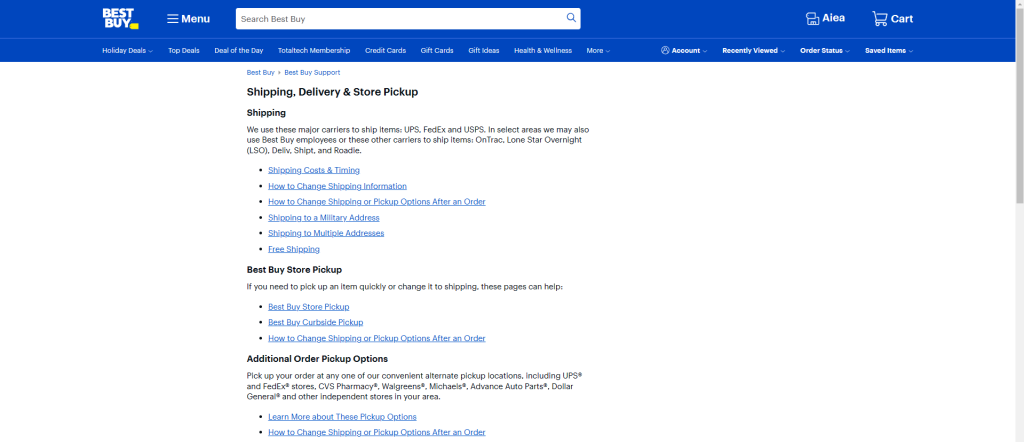Image resolution: width=1024 pixels, height=442 pixels.
Task: Open Gift Ideas
Action: click(483, 50)
